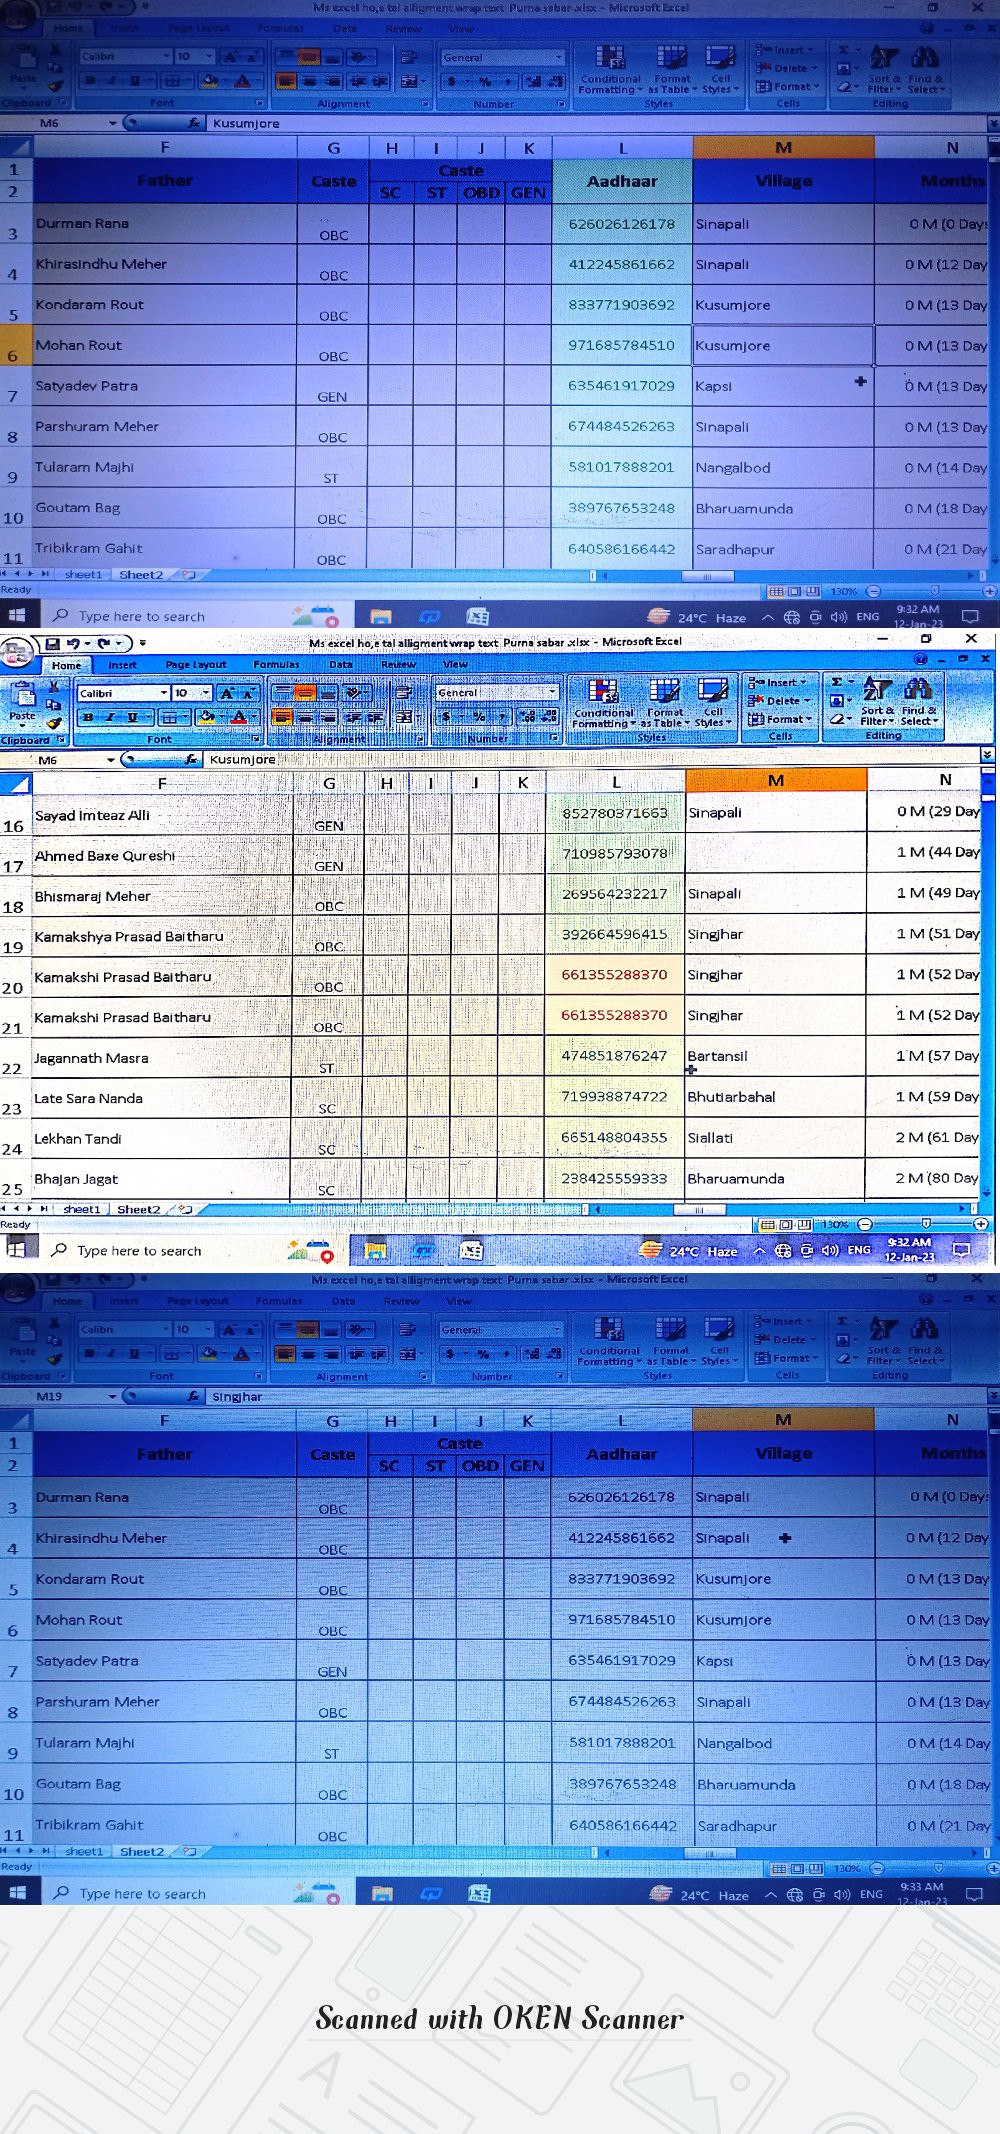This screenshot has width=1000, height=2134.
Task: Open Find & Select in rows 16-25 window
Action: tap(918, 701)
